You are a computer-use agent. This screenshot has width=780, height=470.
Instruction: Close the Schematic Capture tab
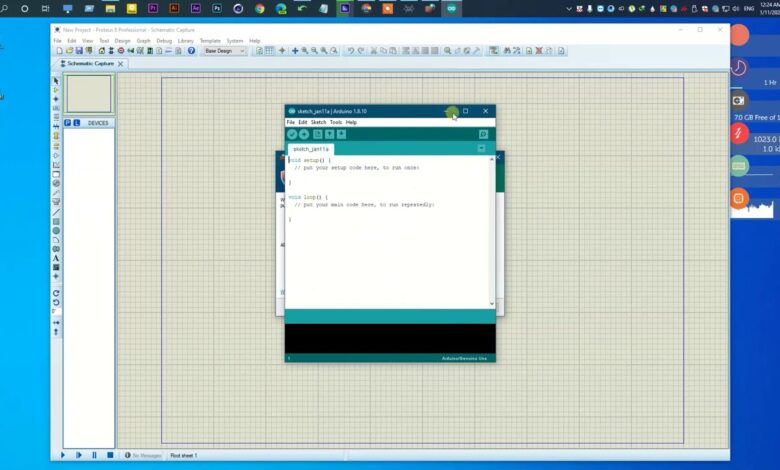click(121, 64)
